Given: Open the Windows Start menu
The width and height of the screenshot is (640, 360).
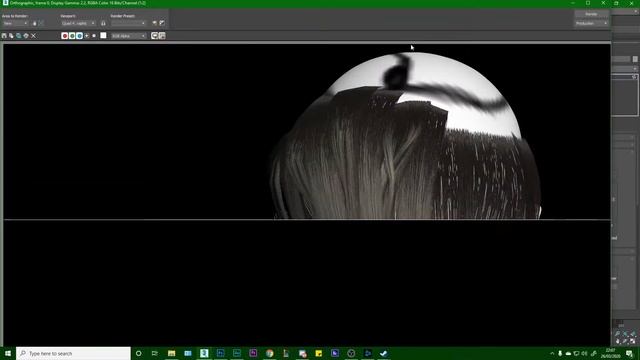Looking at the screenshot, I should coord(8,353).
